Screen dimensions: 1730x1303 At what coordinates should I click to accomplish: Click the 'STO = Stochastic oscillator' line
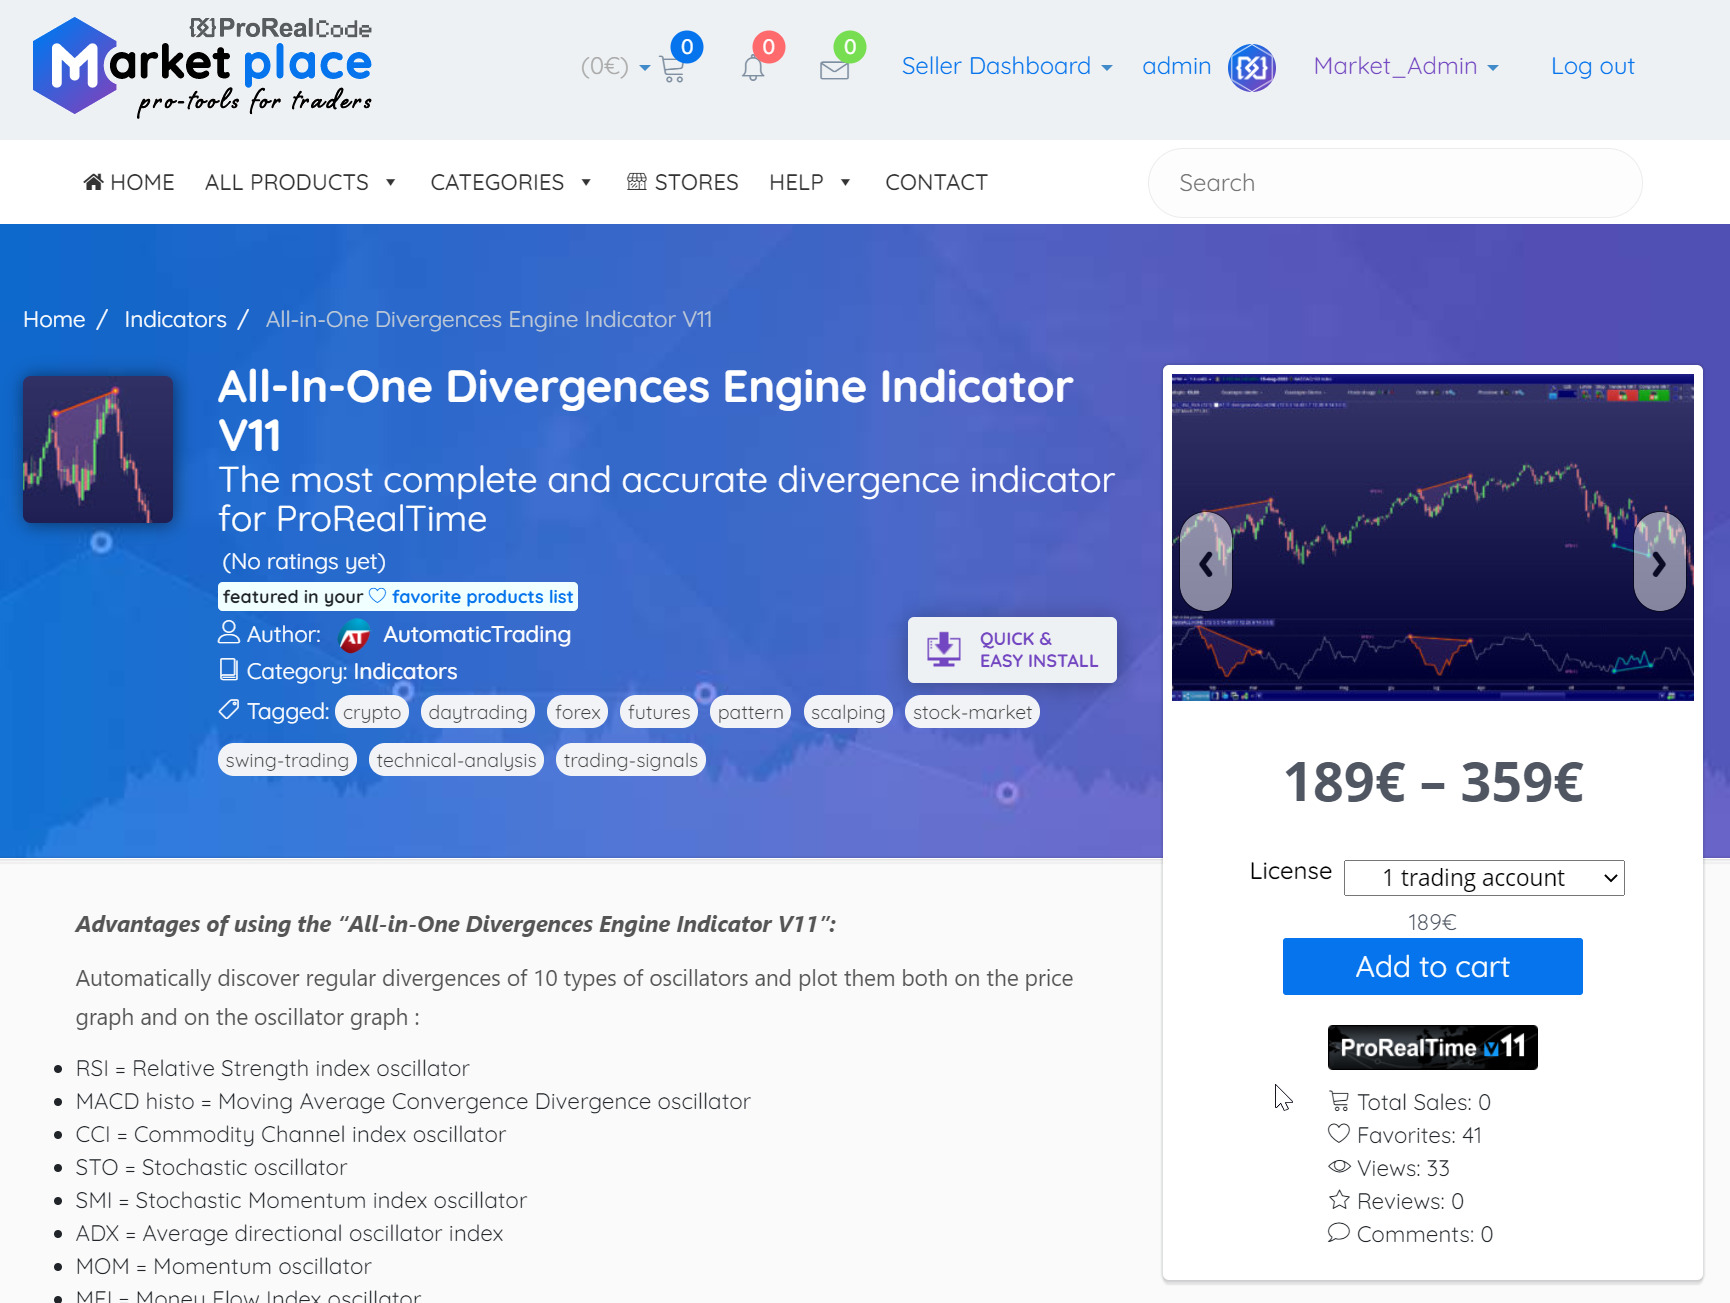211,1167
